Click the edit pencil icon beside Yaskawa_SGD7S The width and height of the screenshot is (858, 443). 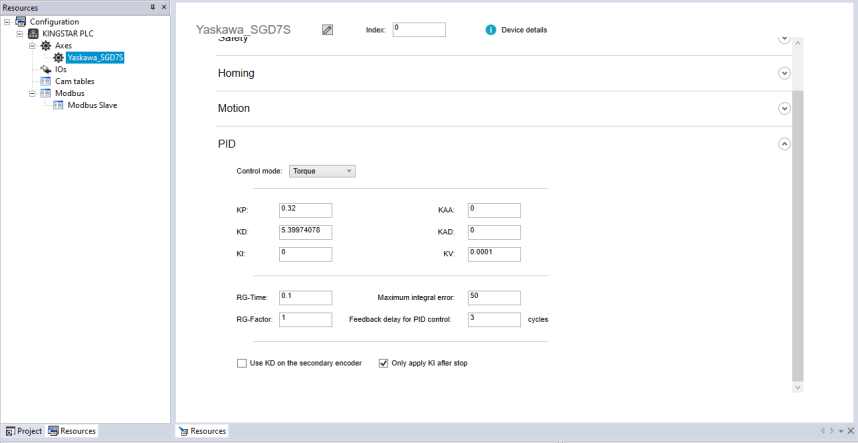[327, 30]
